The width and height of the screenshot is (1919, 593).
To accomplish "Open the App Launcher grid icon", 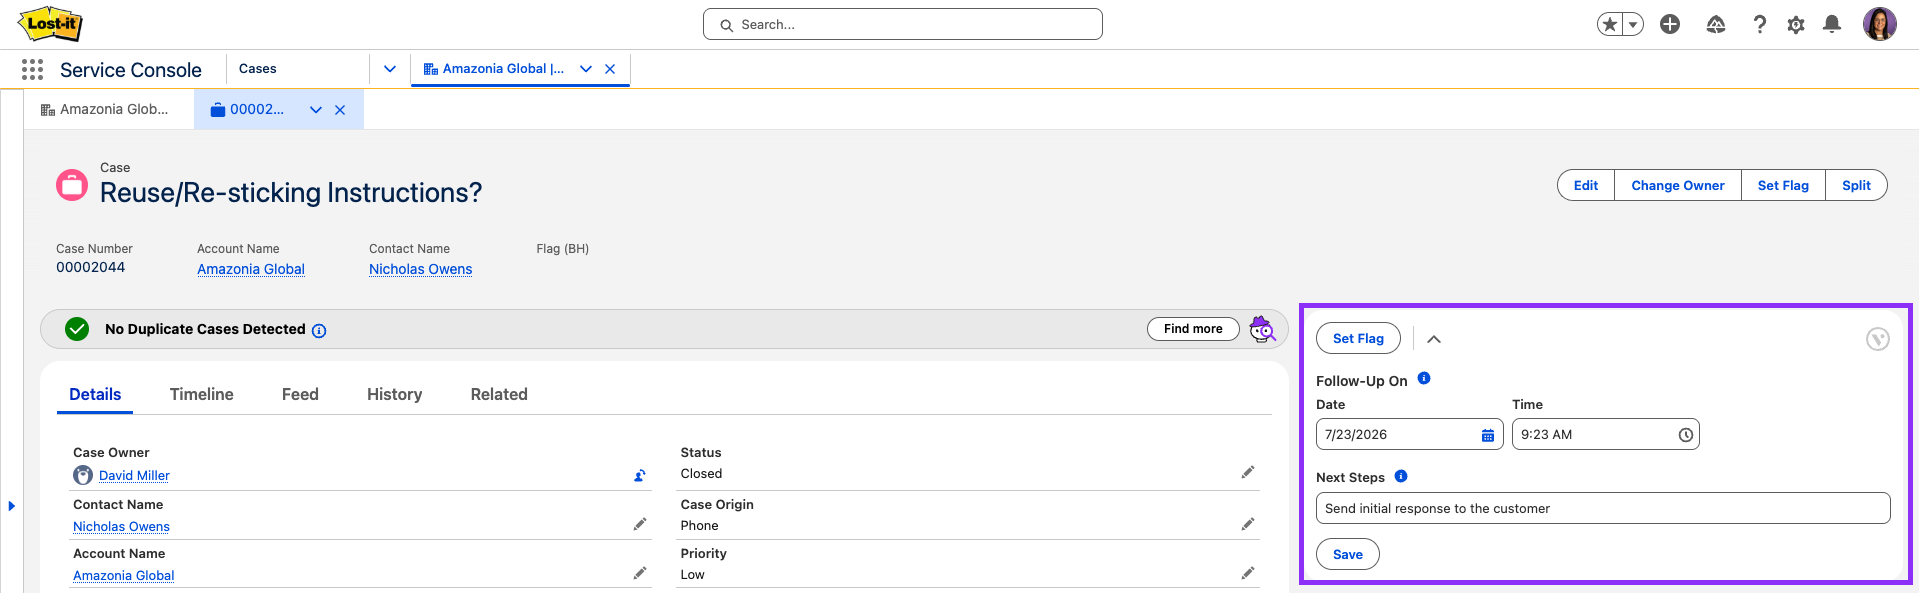I will [32, 69].
